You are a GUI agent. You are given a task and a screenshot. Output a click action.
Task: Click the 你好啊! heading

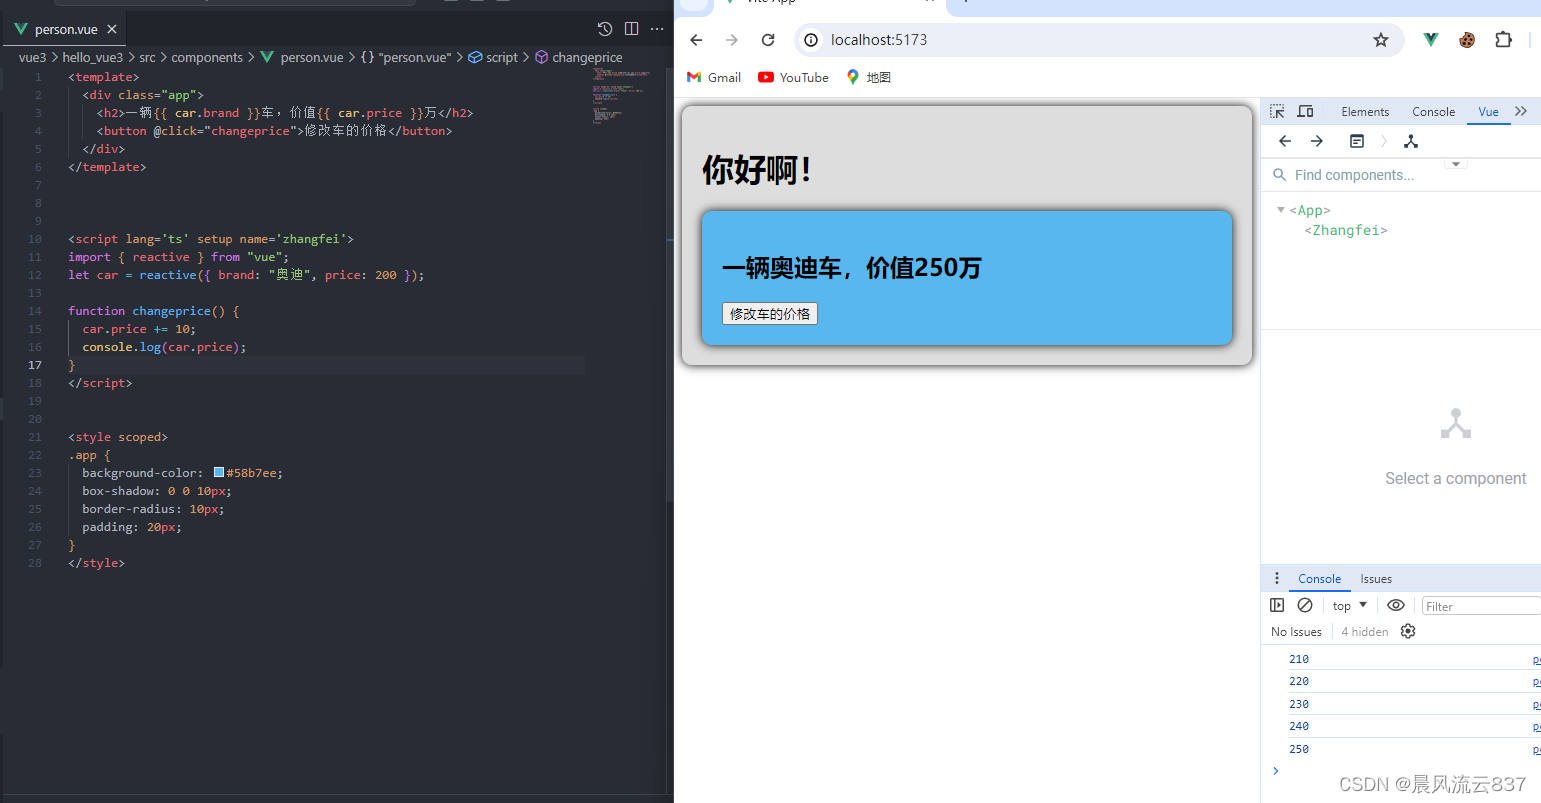click(x=756, y=170)
